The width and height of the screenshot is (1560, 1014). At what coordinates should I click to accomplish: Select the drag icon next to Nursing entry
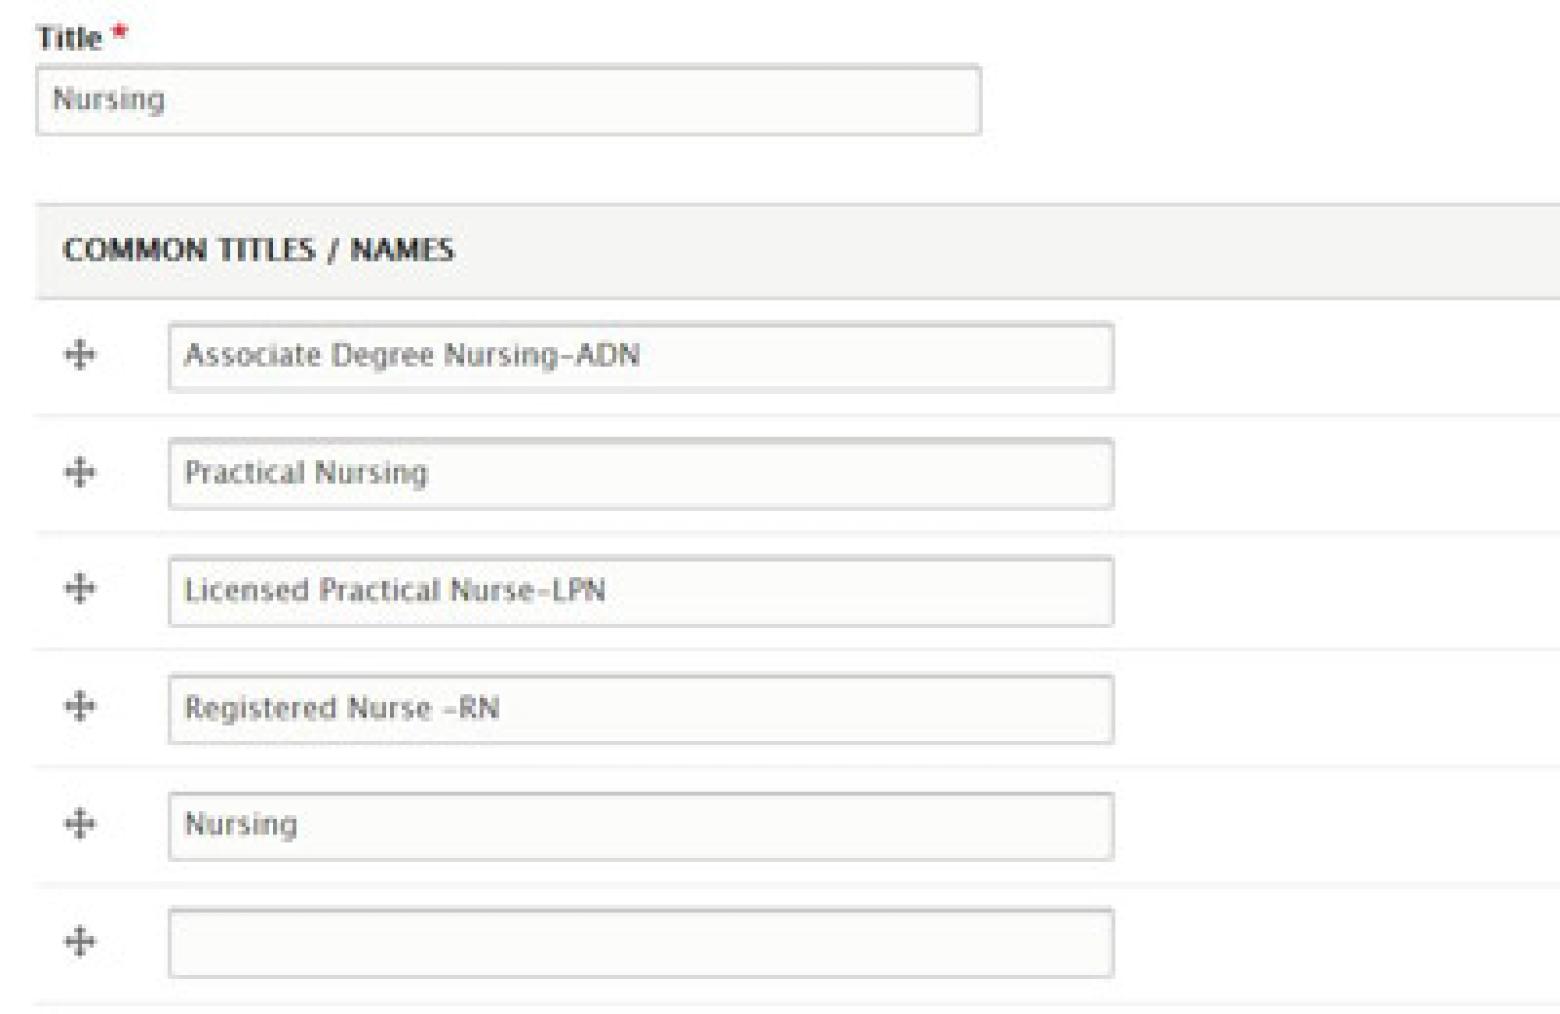click(80, 823)
